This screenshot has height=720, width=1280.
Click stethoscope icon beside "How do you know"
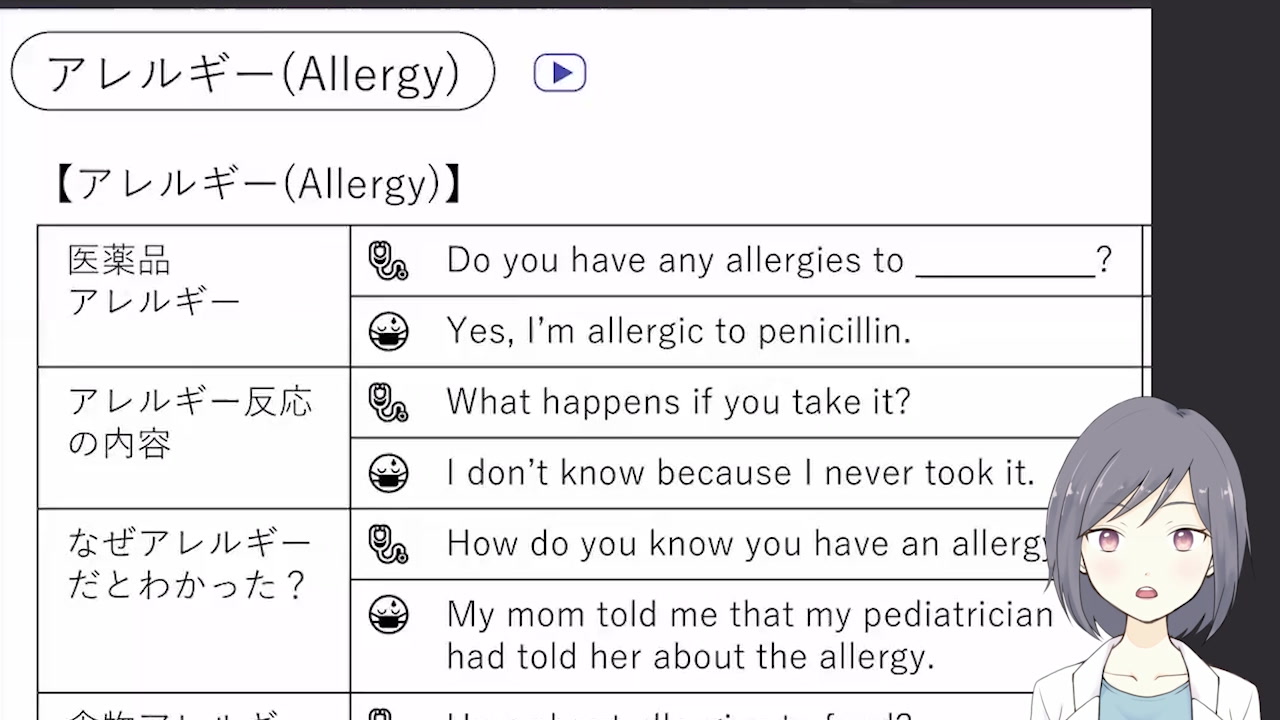pos(388,544)
